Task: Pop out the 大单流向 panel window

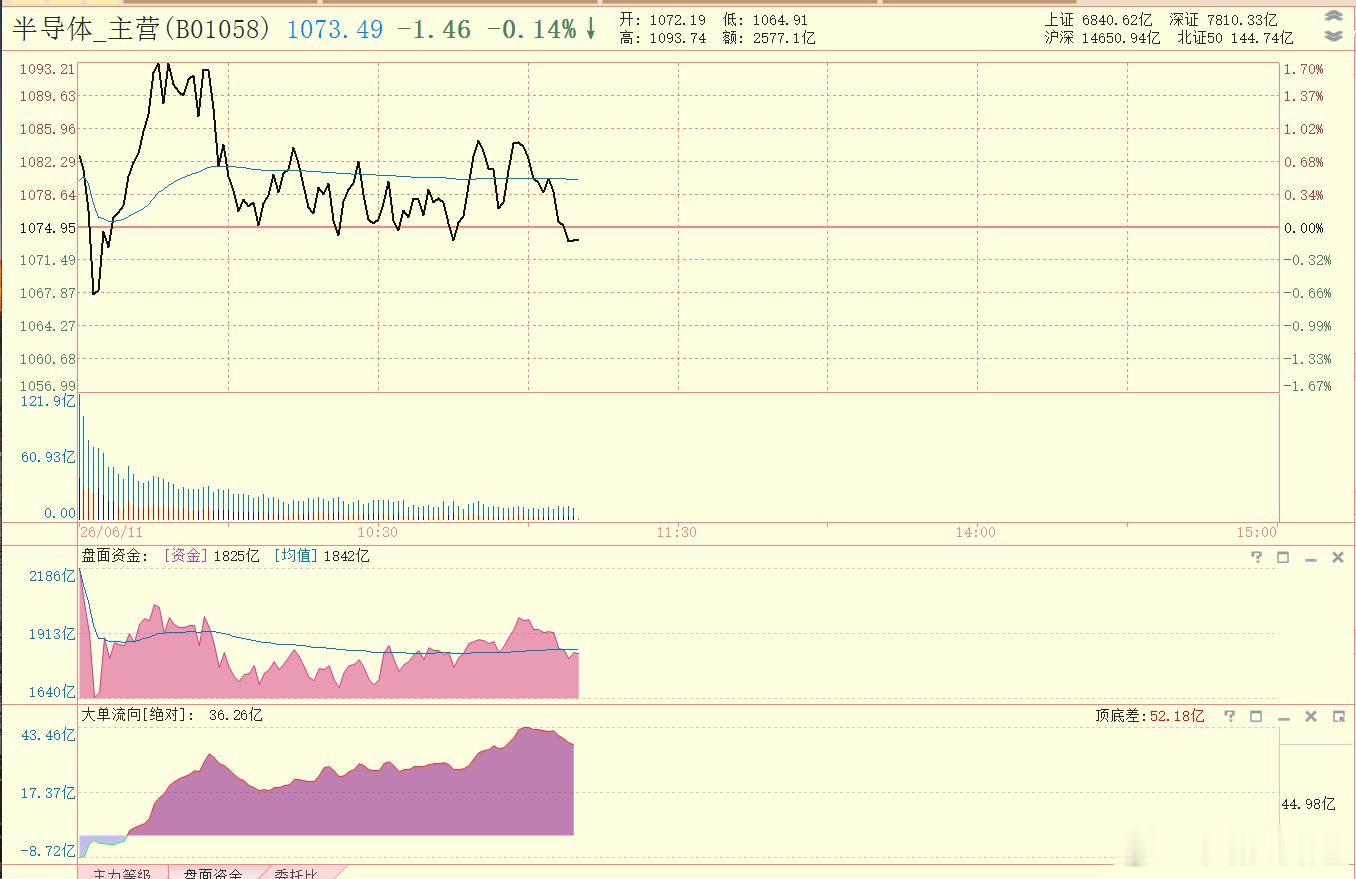Action: tap(1338, 716)
